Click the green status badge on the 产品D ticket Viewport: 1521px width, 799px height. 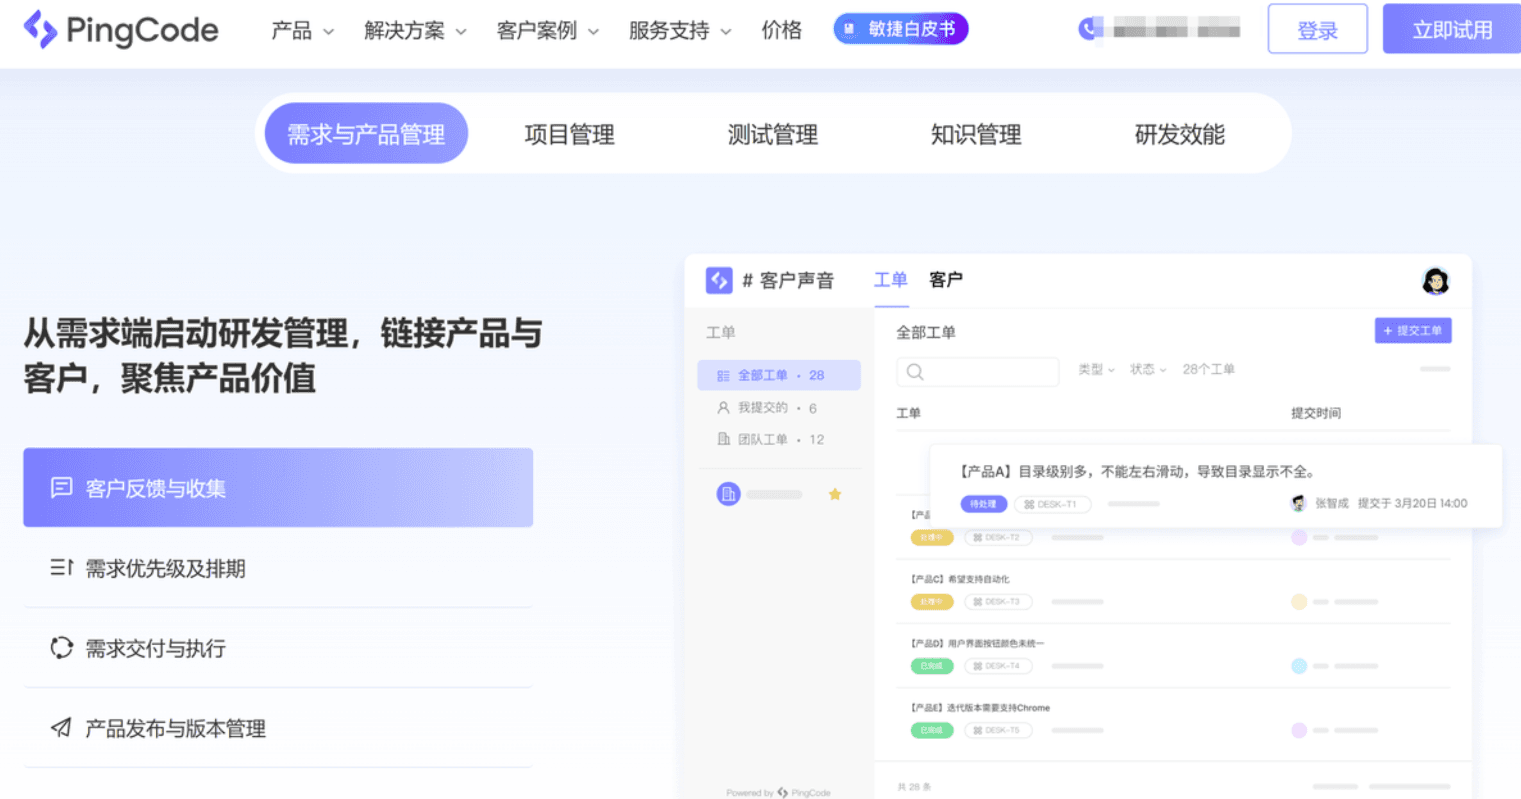[x=932, y=666]
